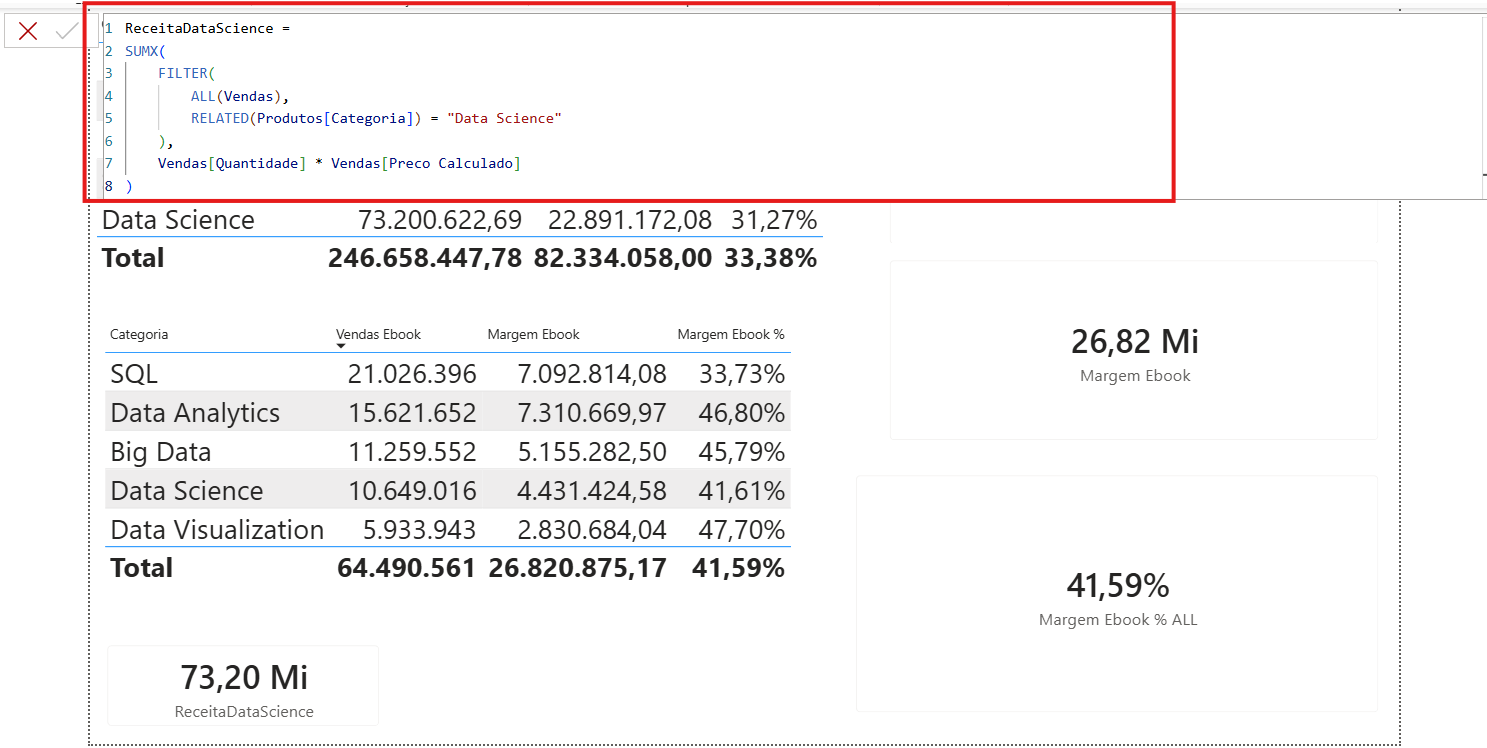Select the 26,82 Mi Margem Ebook card

point(1134,350)
